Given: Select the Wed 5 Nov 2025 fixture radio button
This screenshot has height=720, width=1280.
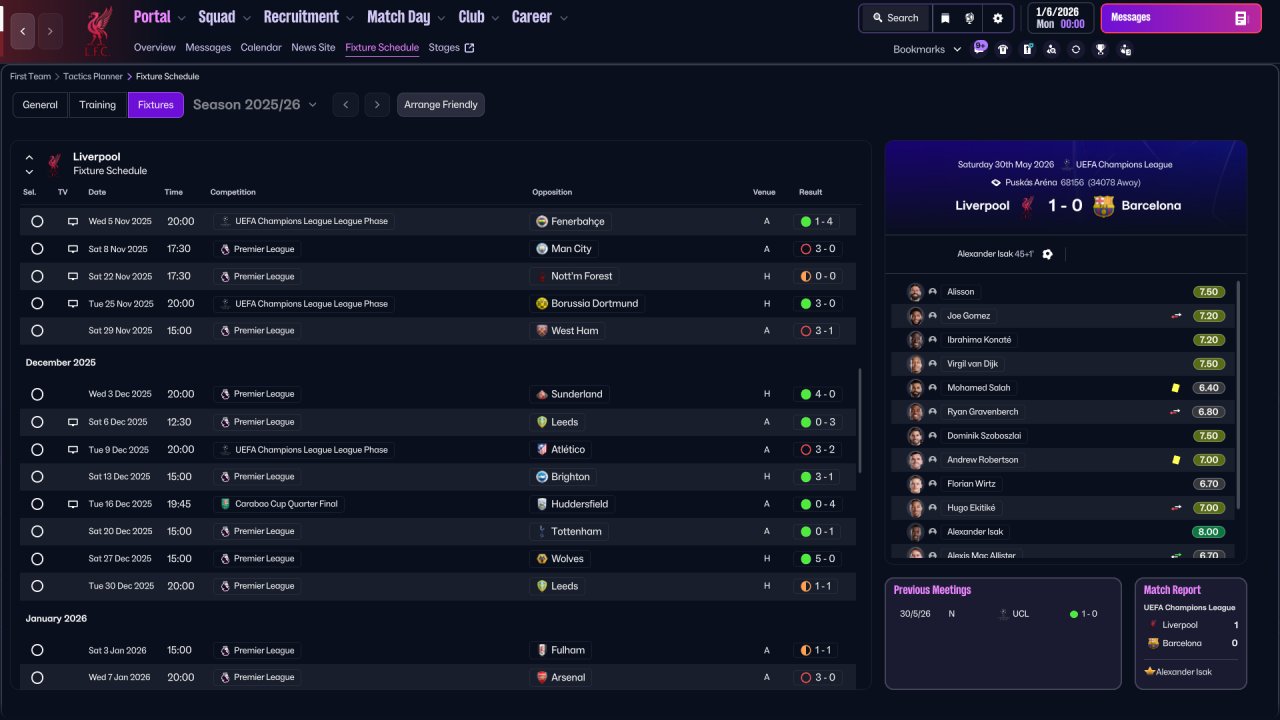Looking at the screenshot, I should click(37, 221).
